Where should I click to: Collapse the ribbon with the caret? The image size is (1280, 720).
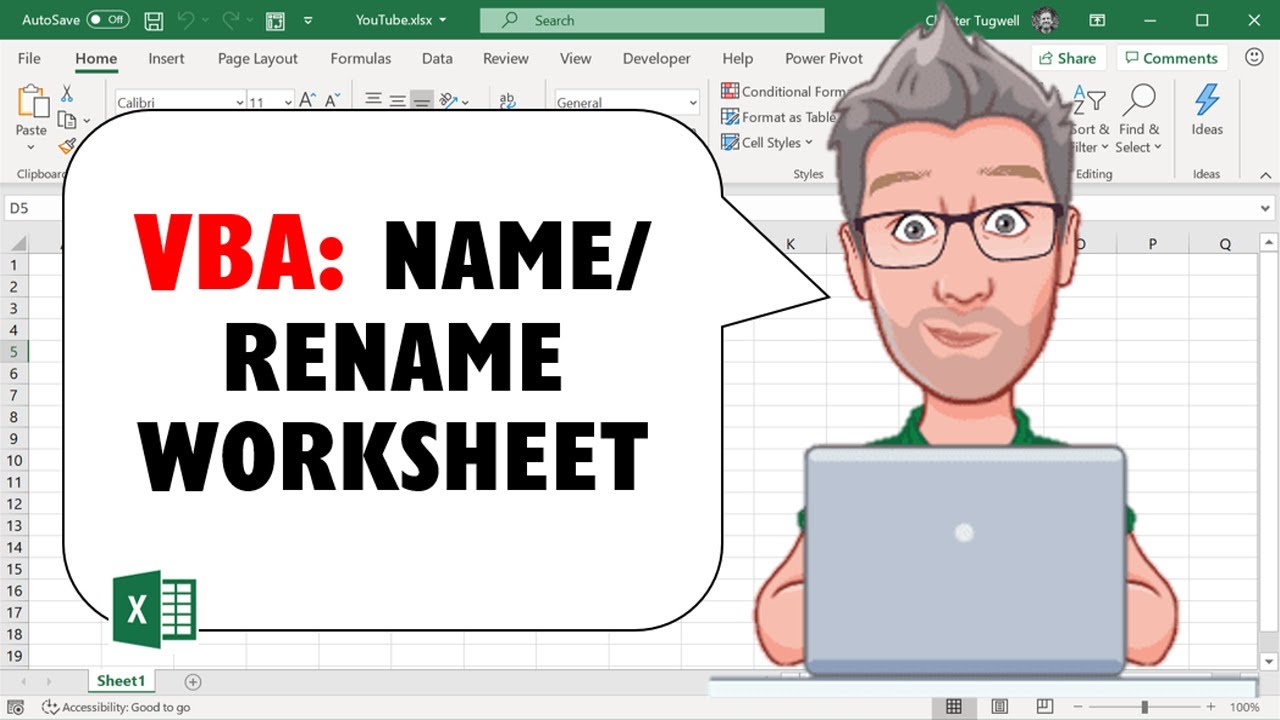point(1264,174)
